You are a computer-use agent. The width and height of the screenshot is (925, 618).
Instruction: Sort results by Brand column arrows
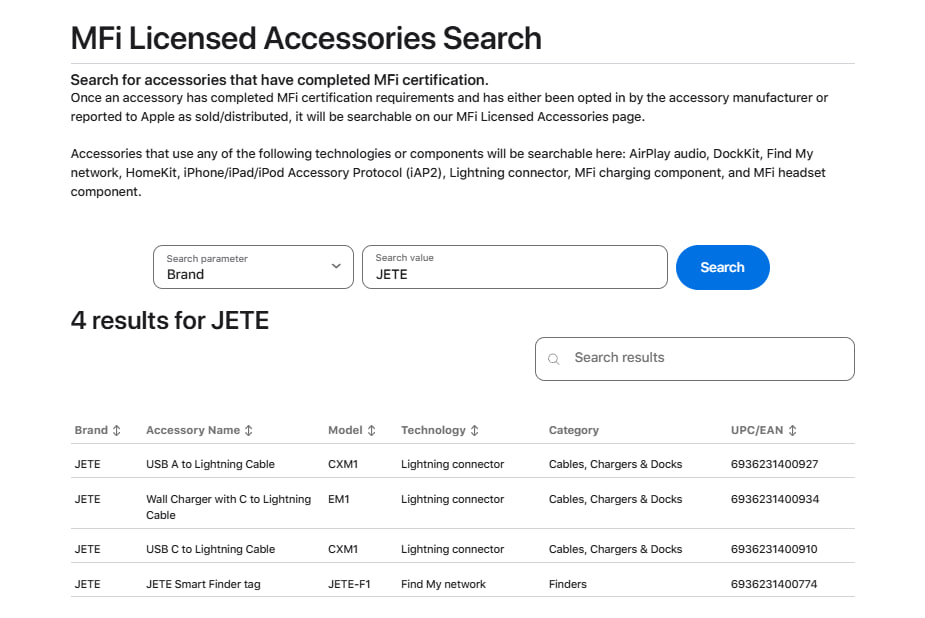[116, 430]
